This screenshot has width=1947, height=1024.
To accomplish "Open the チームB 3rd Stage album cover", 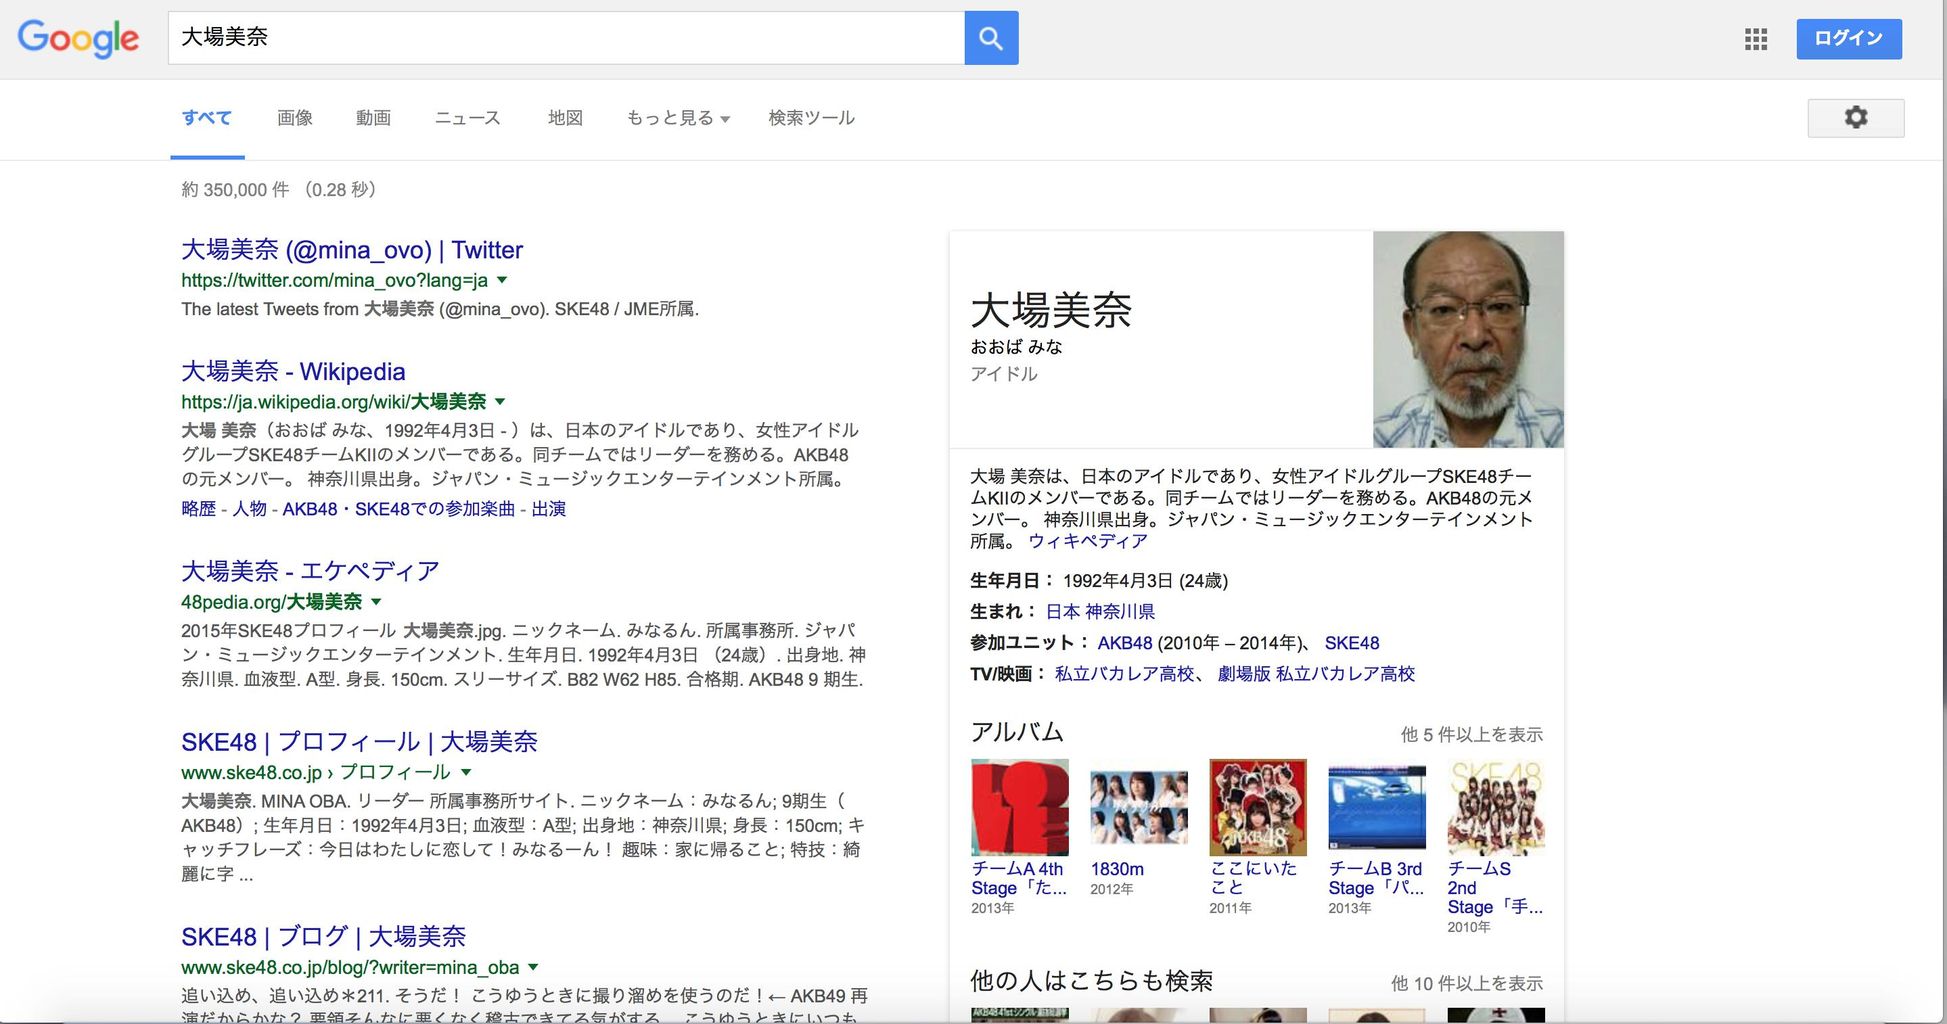I will click(1377, 807).
